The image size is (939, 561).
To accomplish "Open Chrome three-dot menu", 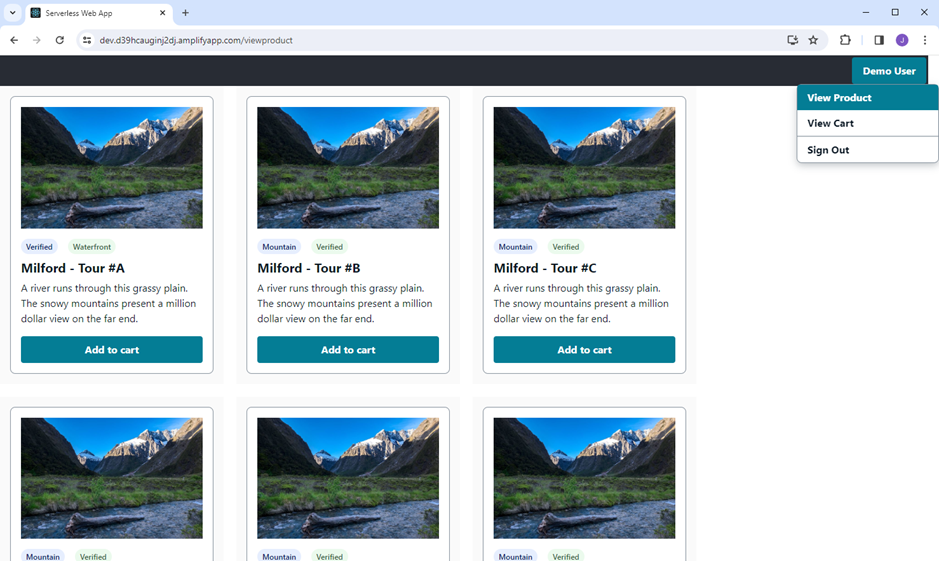I will click(925, 40).
